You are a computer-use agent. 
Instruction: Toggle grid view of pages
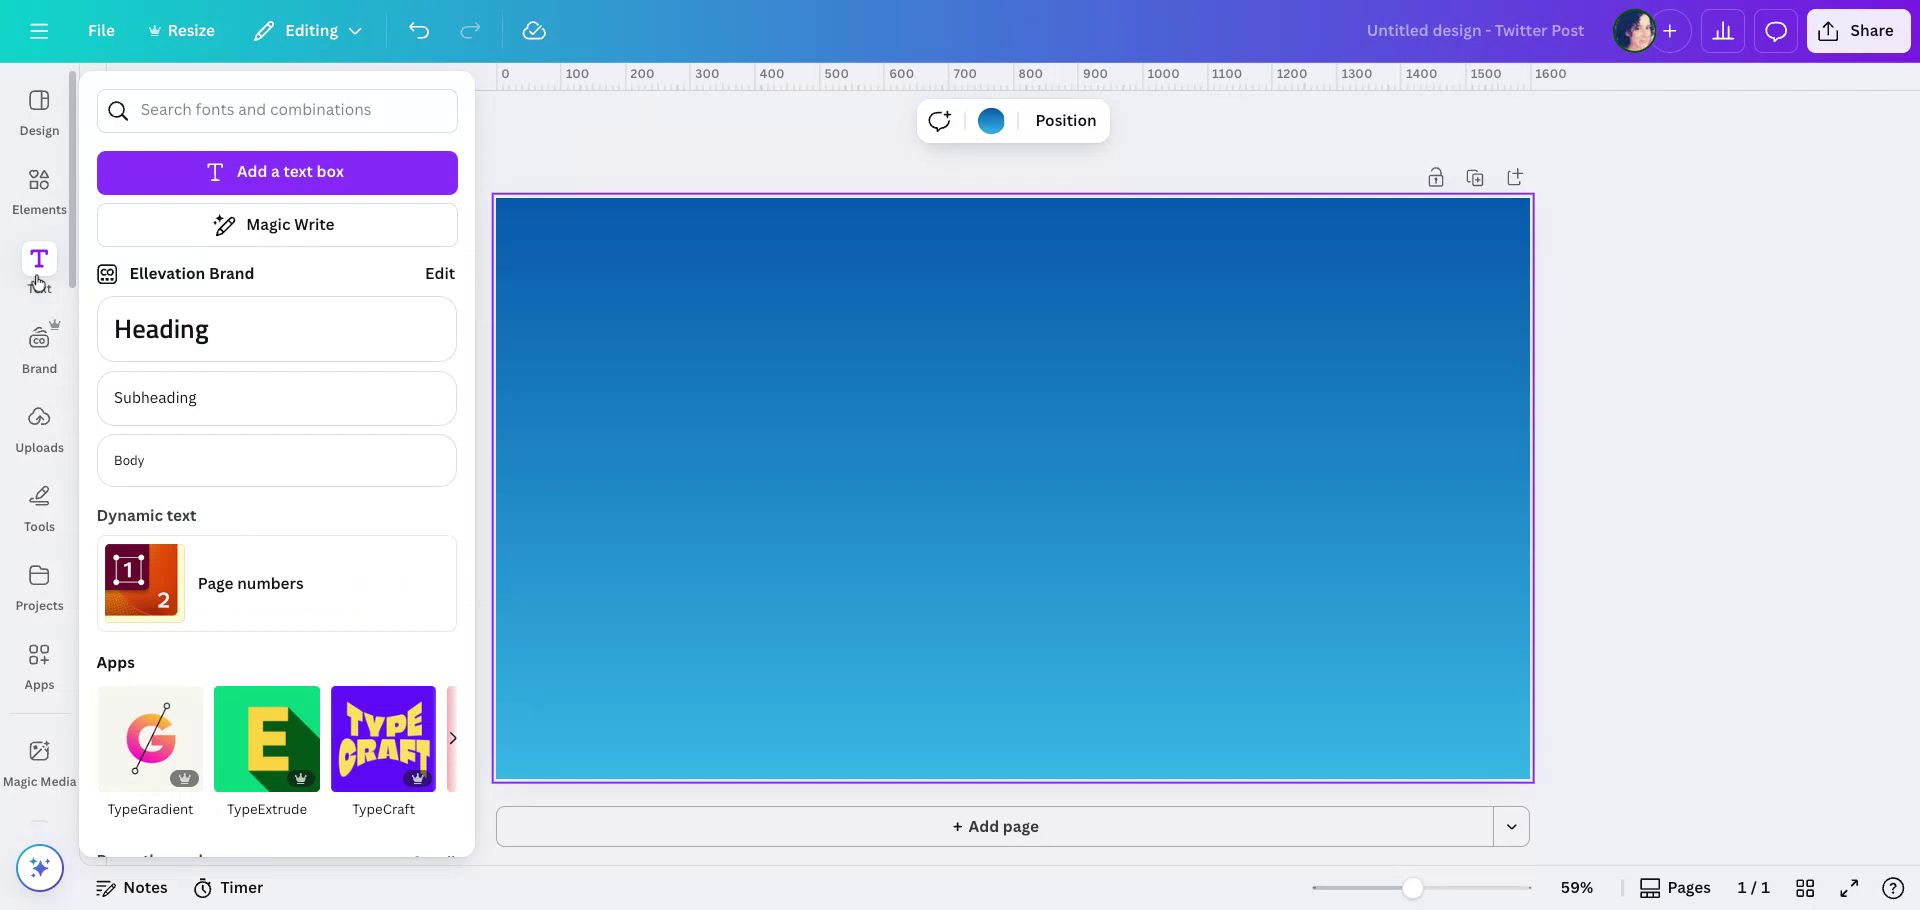pos(1805,887)
